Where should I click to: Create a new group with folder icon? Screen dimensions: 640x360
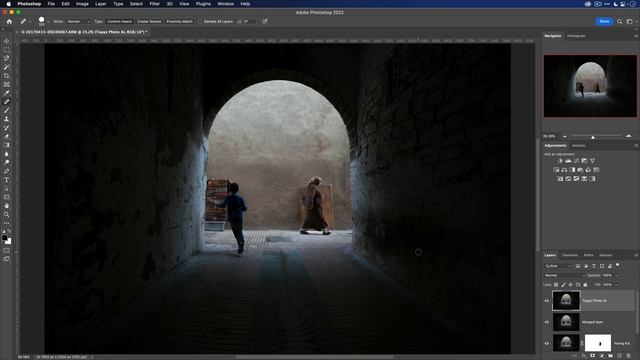tap(610, 356)
